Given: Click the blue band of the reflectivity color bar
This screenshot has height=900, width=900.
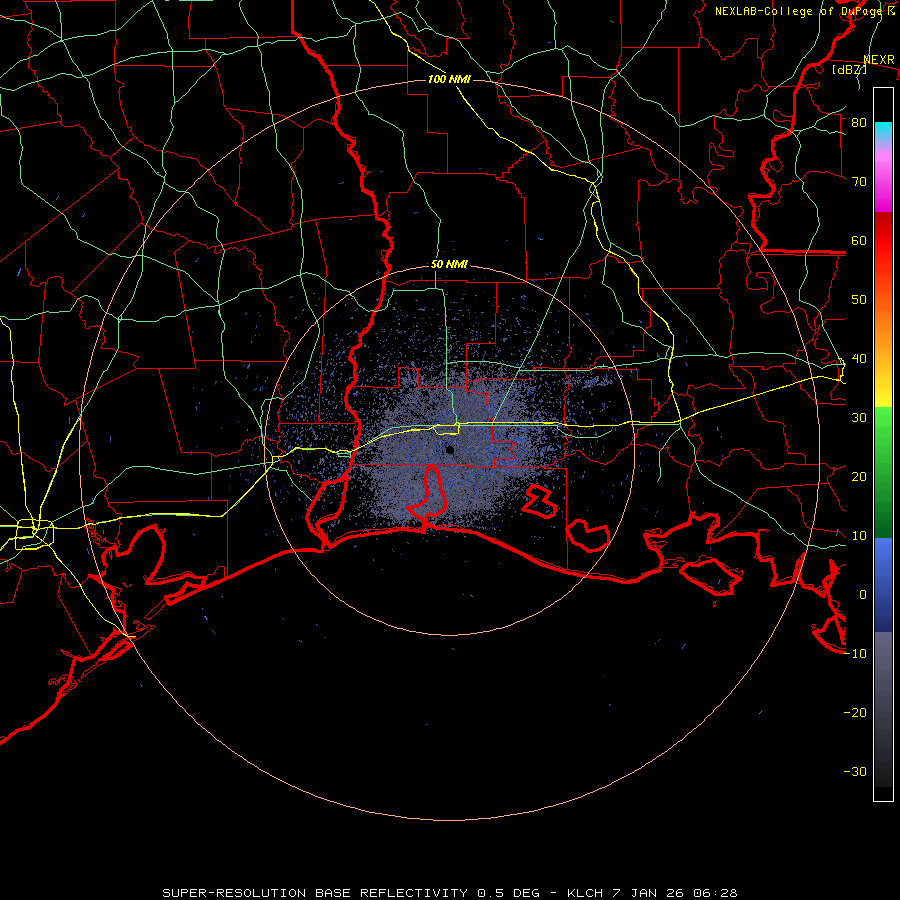Looking at the screenshot, I should pyautogui.click(x=883, y=585).
